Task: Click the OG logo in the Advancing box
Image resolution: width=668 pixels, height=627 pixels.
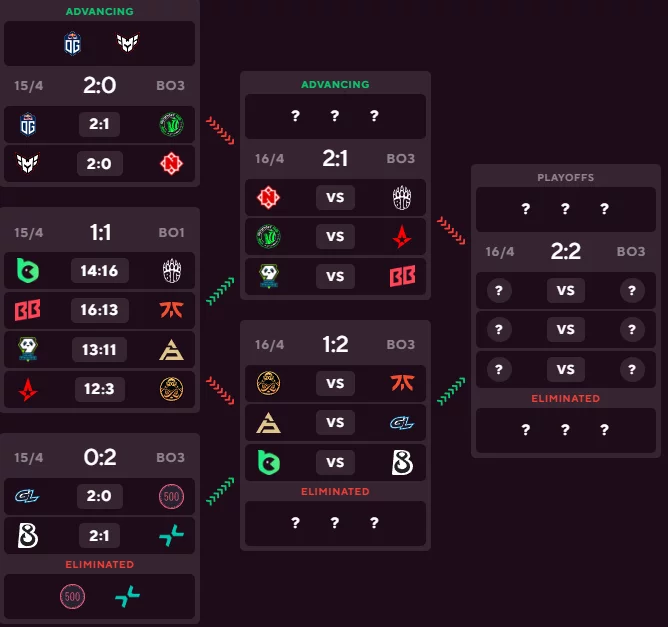Action: pyautogui.click(x=72, y=43)
